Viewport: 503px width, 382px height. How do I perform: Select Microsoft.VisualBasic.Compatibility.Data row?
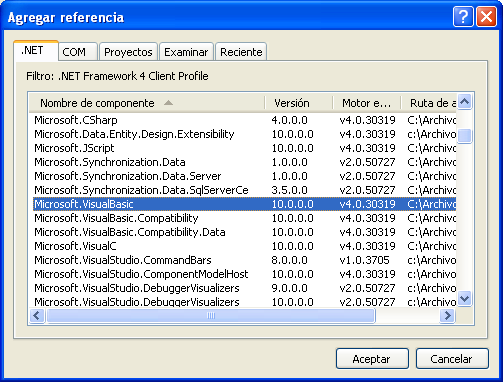(x=244, y=232)
